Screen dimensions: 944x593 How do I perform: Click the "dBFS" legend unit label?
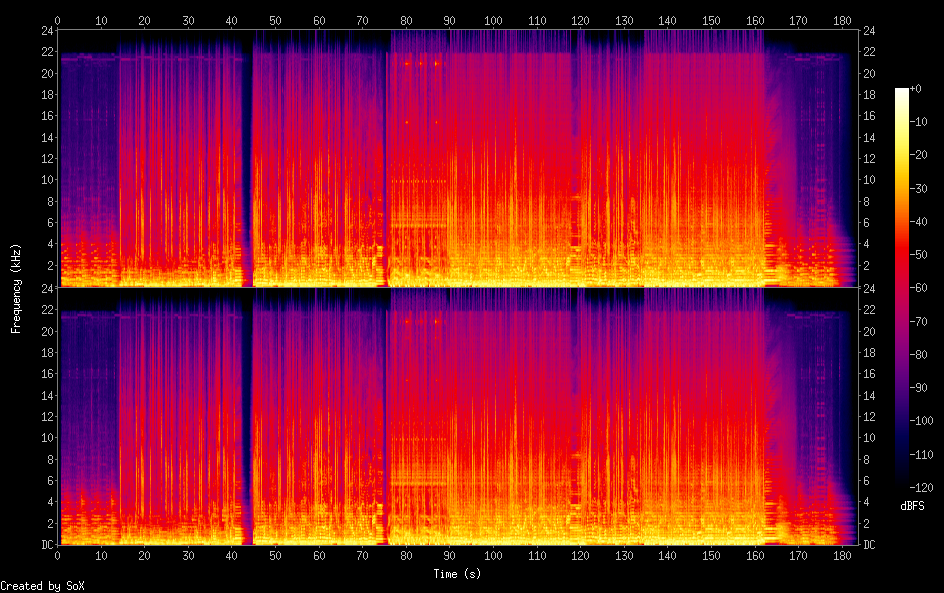pyautogui.click(x=912, y=506)
